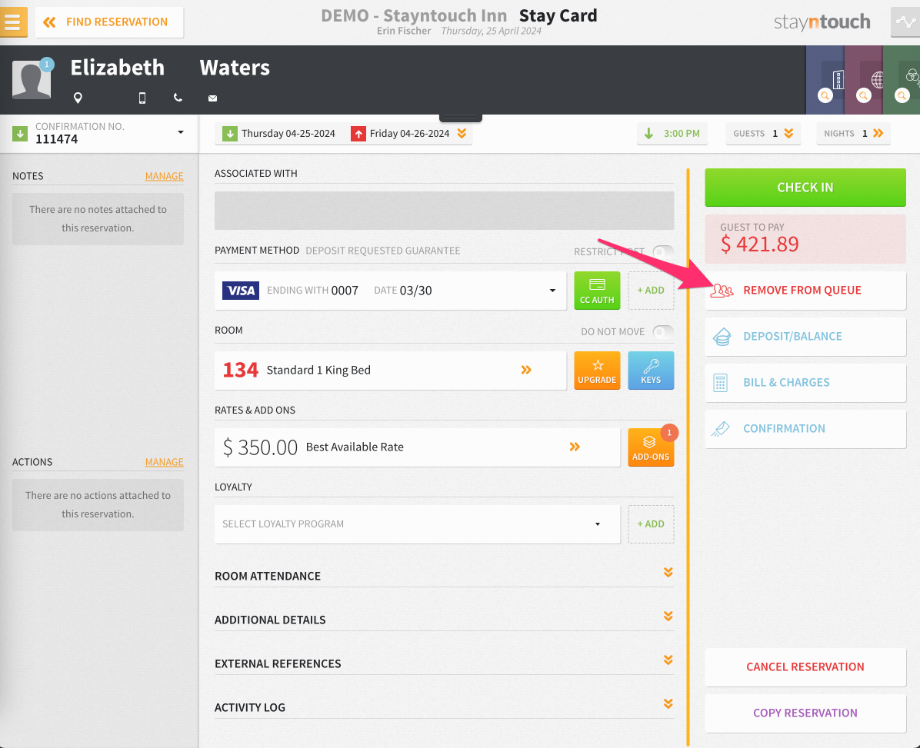Click the Deposit/Balance coins icon
Image resolution: width=920 pixels, height=748 pixels.
[x=722, y=337]
